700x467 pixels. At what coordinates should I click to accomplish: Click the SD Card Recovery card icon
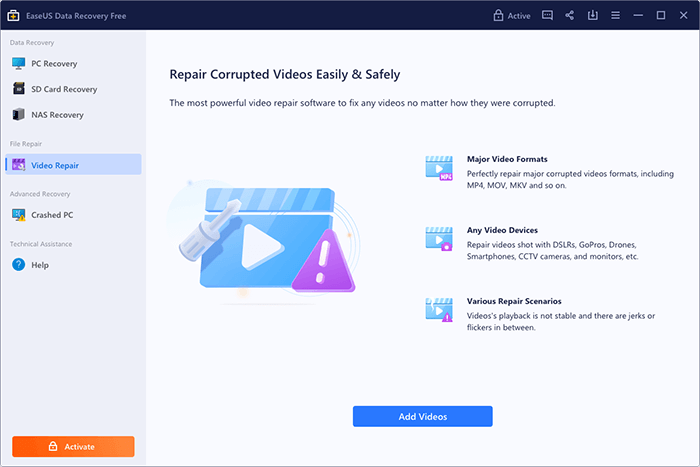coord(19,88)
